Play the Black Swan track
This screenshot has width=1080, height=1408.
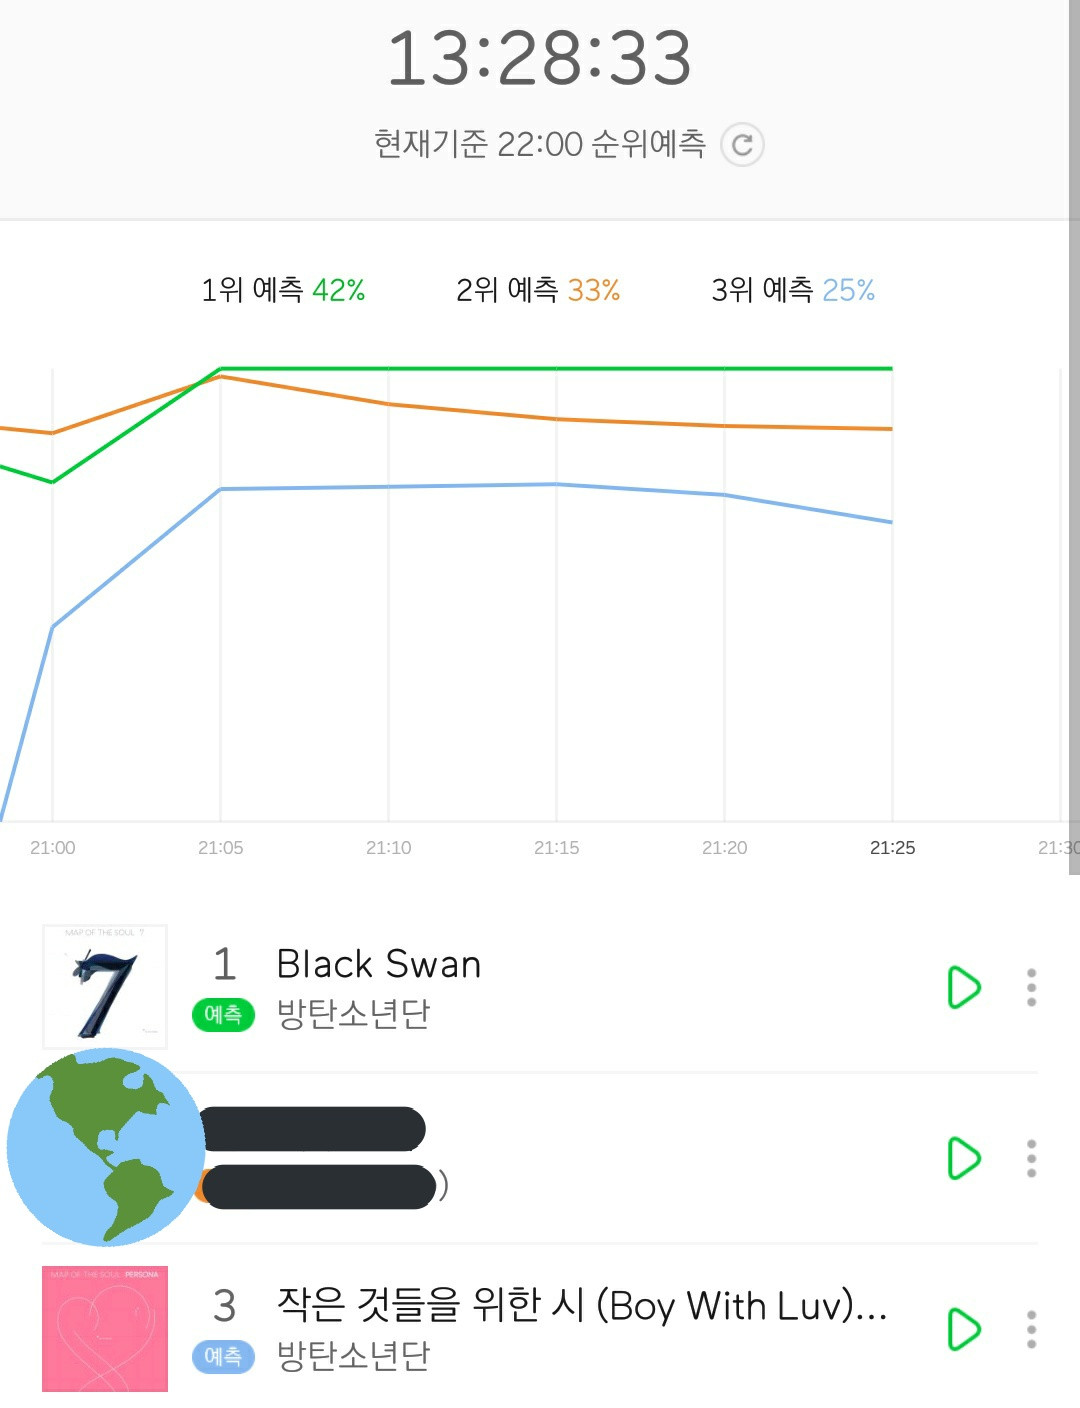click(963, 987)
